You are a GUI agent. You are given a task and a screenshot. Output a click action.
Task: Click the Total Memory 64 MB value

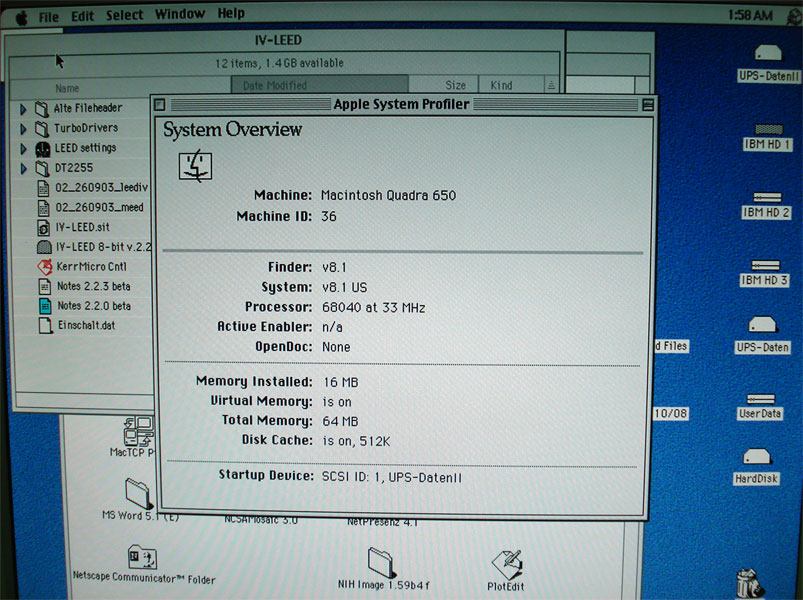tap(341, 421)
